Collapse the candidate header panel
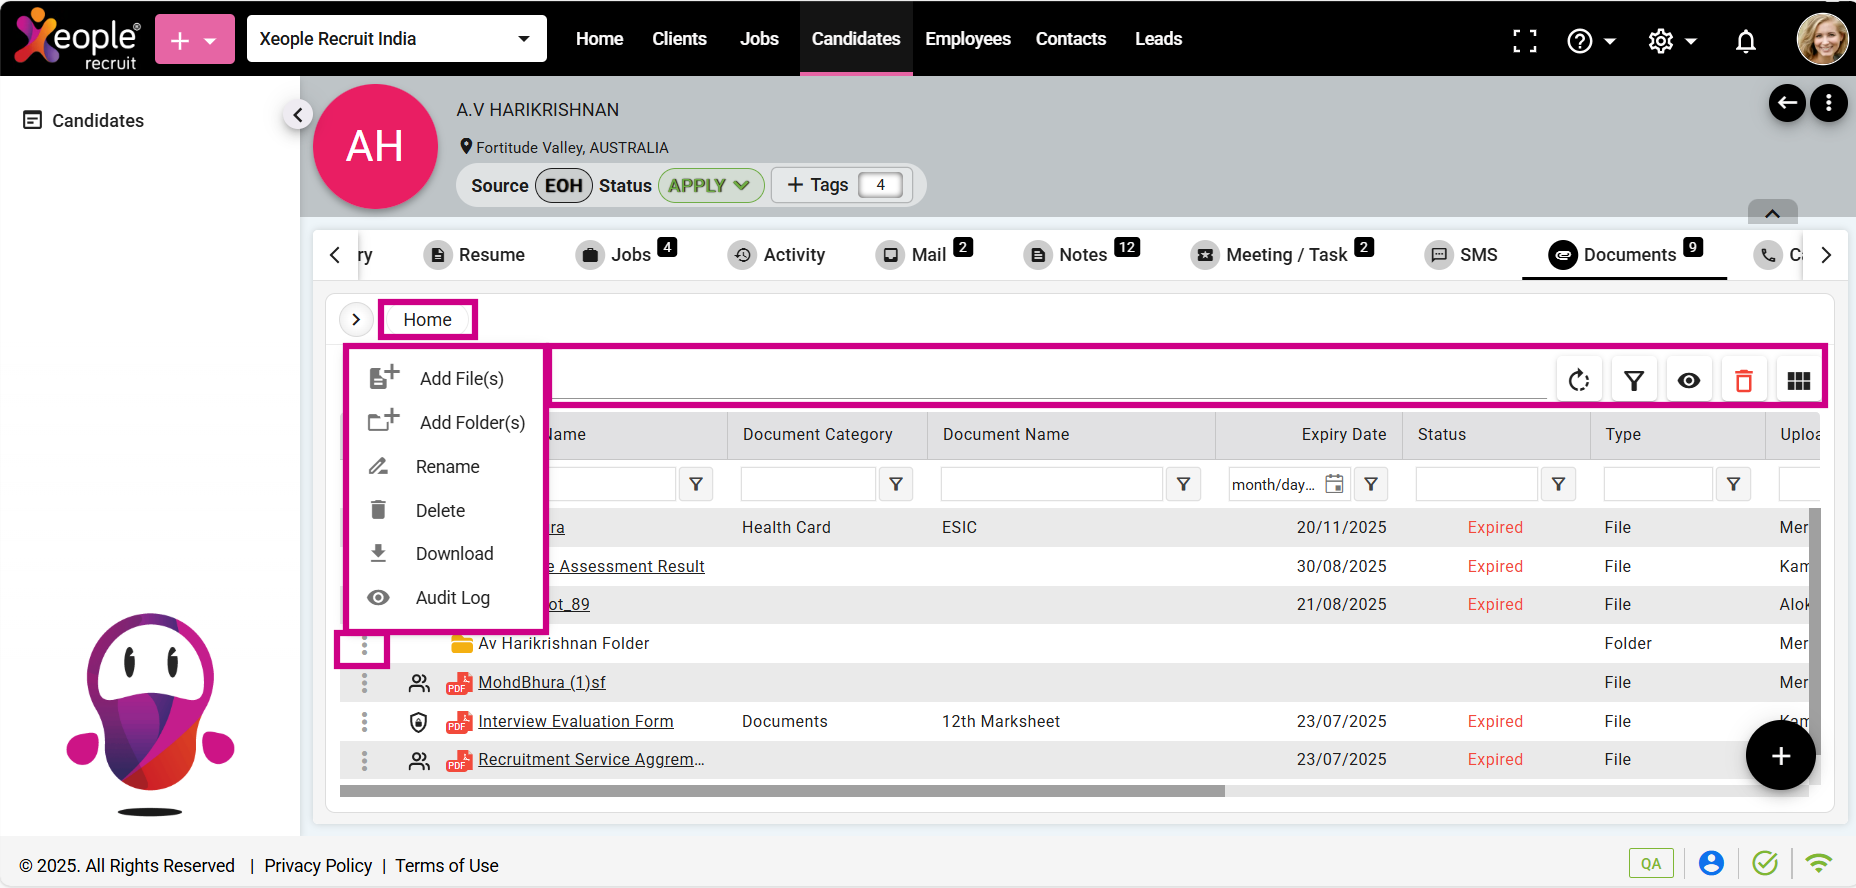The width and height of the screenshot is (1856, 888). tap(1772, 213)
